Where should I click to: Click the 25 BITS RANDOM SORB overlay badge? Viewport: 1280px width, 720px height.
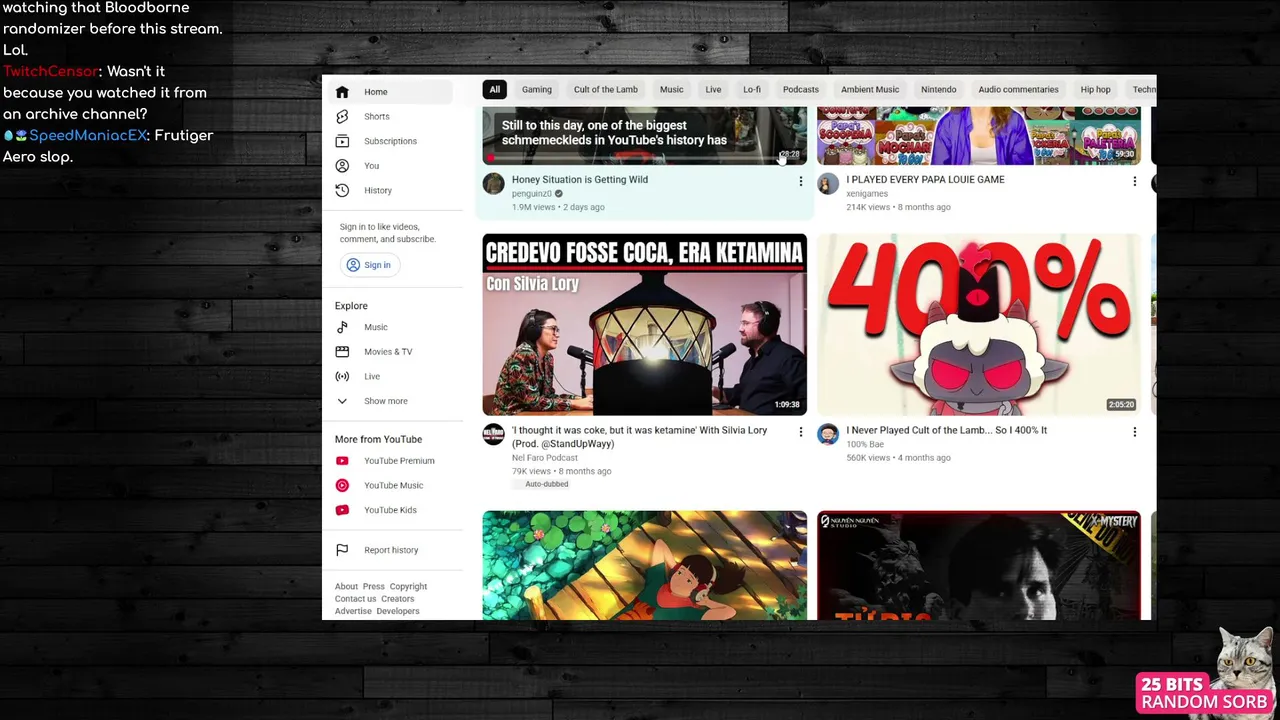coord(1204,693)
